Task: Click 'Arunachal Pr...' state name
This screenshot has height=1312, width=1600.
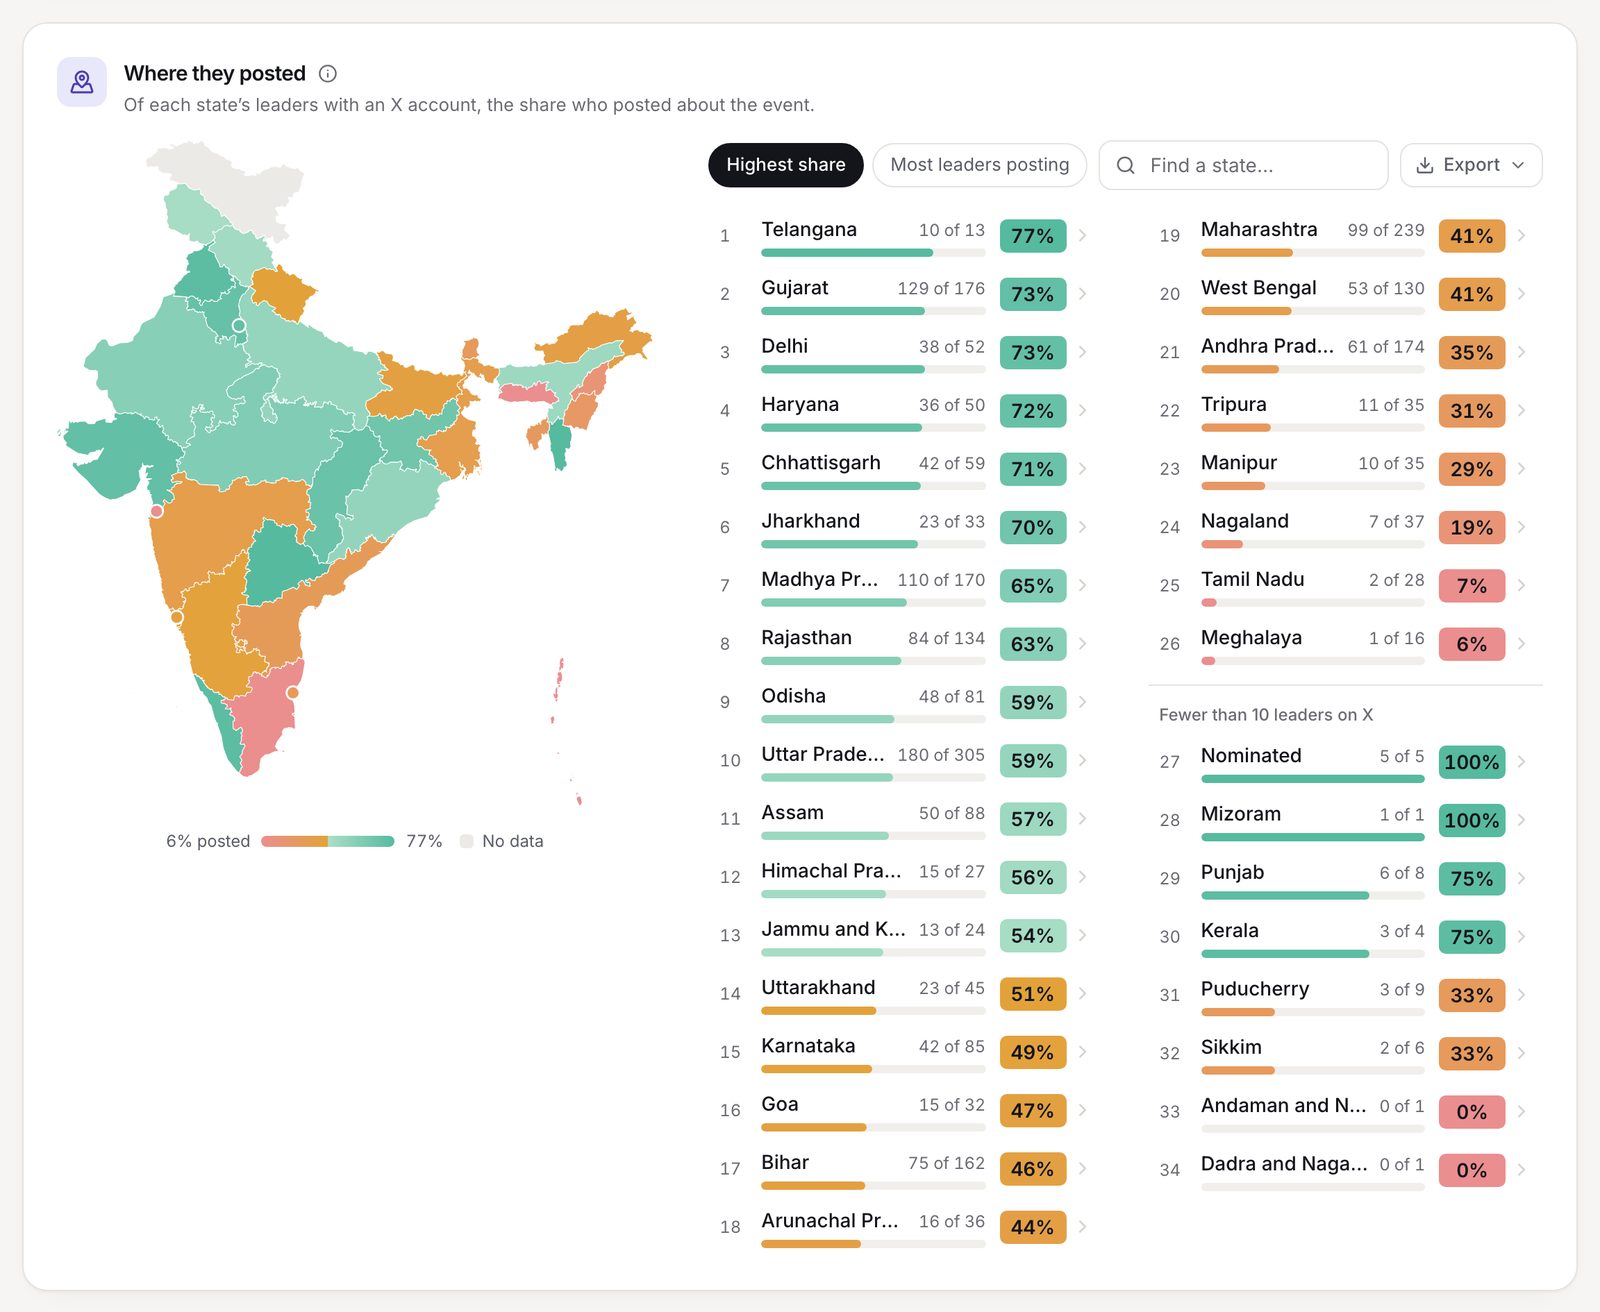Action: (x=830, y=1221)
